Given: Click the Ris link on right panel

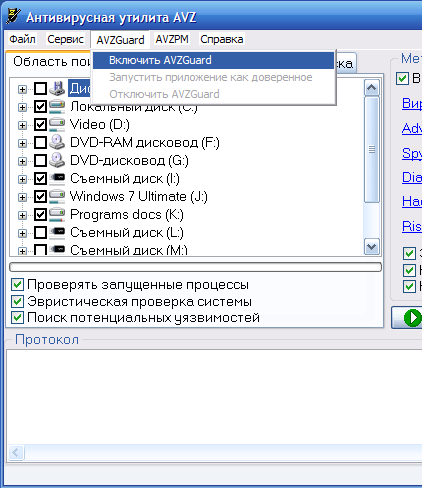Looking at the screenshot, I should pos(412,227).
